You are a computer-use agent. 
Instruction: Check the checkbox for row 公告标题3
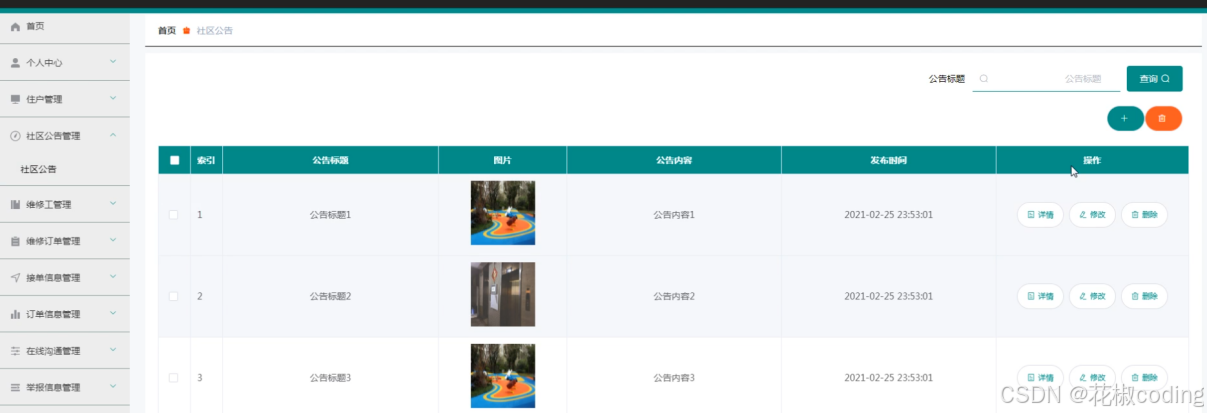pyautogui.click(x=174, y=377)
